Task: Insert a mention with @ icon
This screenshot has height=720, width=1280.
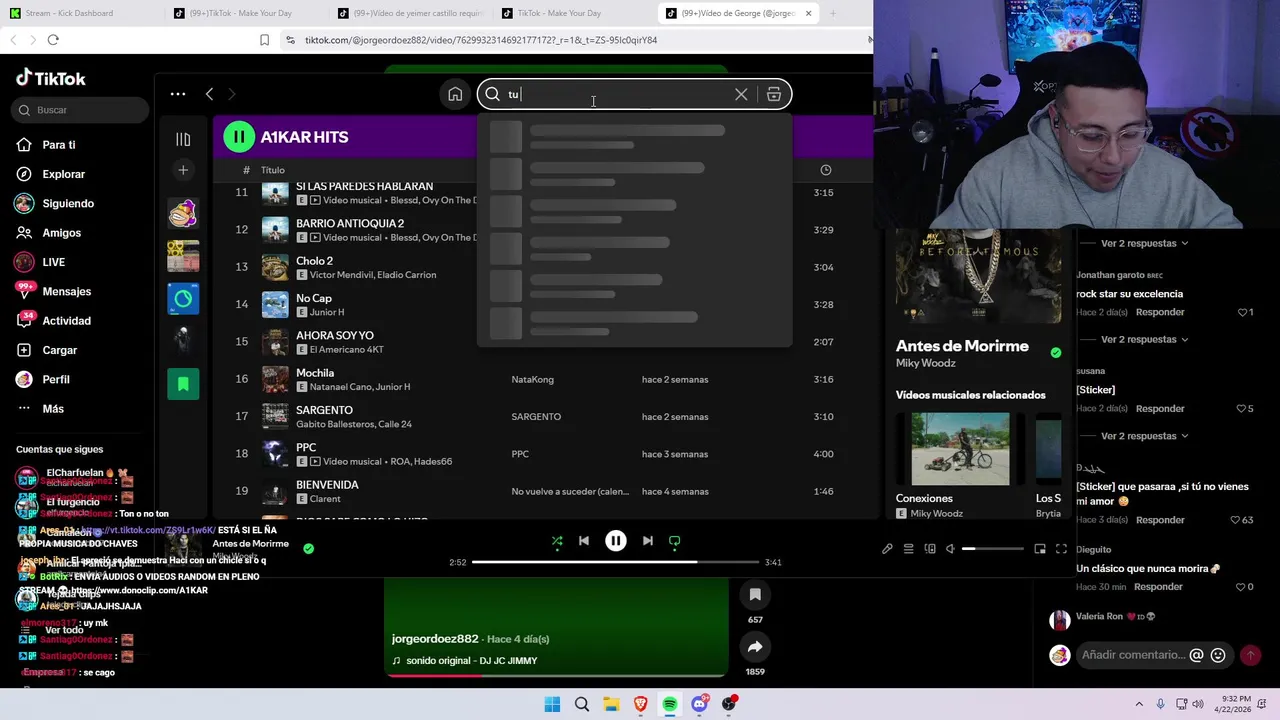Action: click(x=1196, y=655)
